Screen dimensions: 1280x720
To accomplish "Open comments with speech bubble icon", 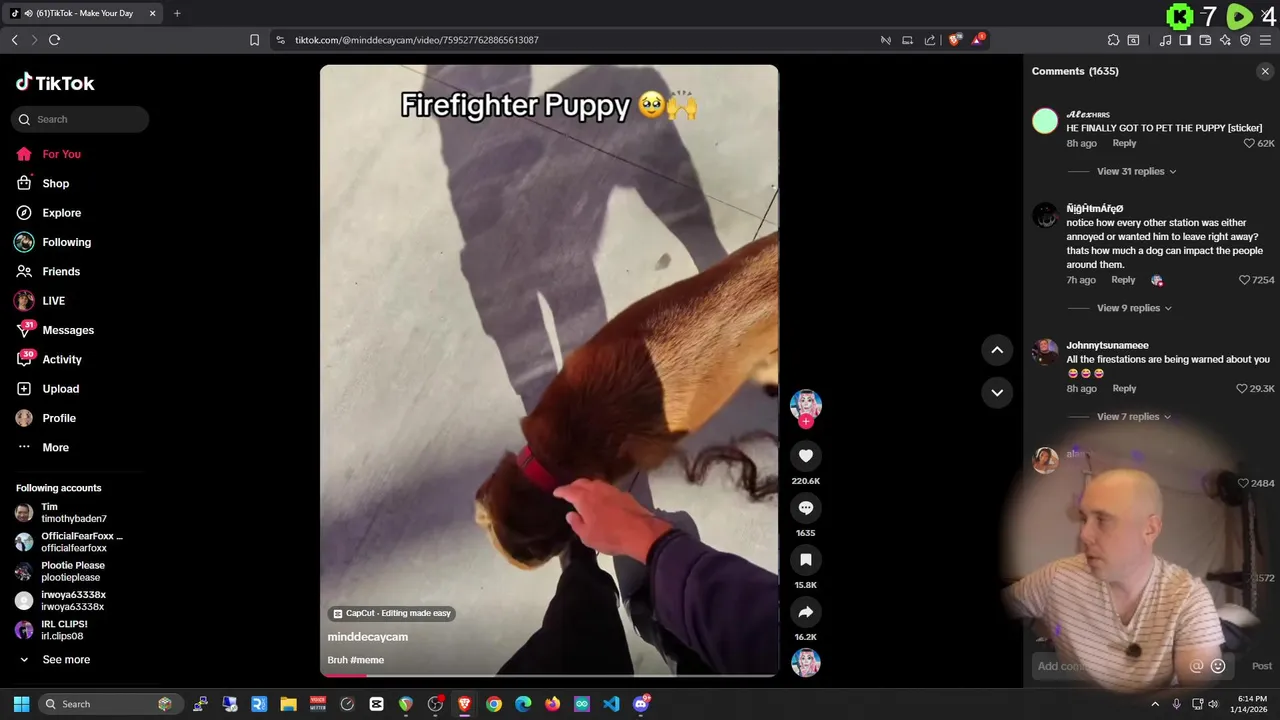I will click(x=805, y=508).
